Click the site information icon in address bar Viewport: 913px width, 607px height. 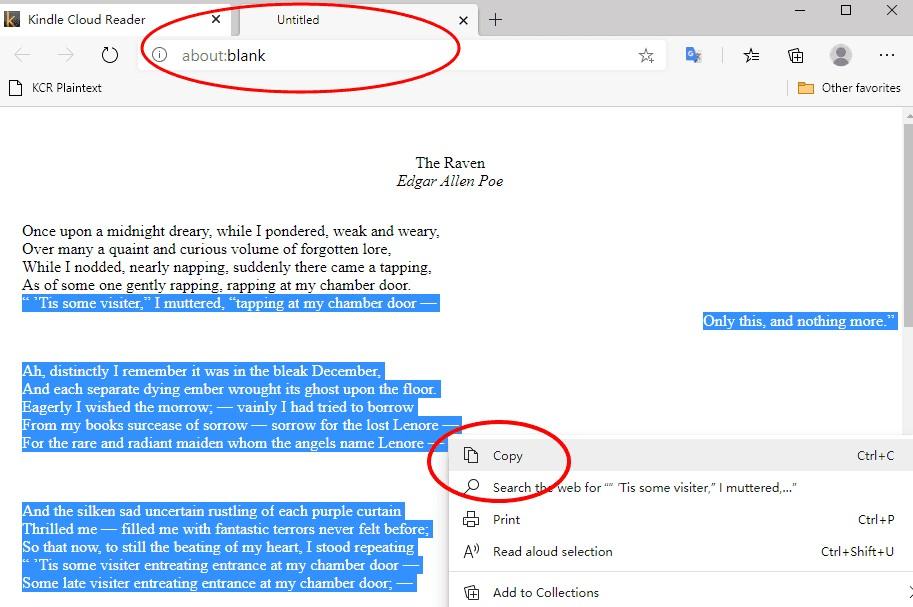(x=160, y=56)
